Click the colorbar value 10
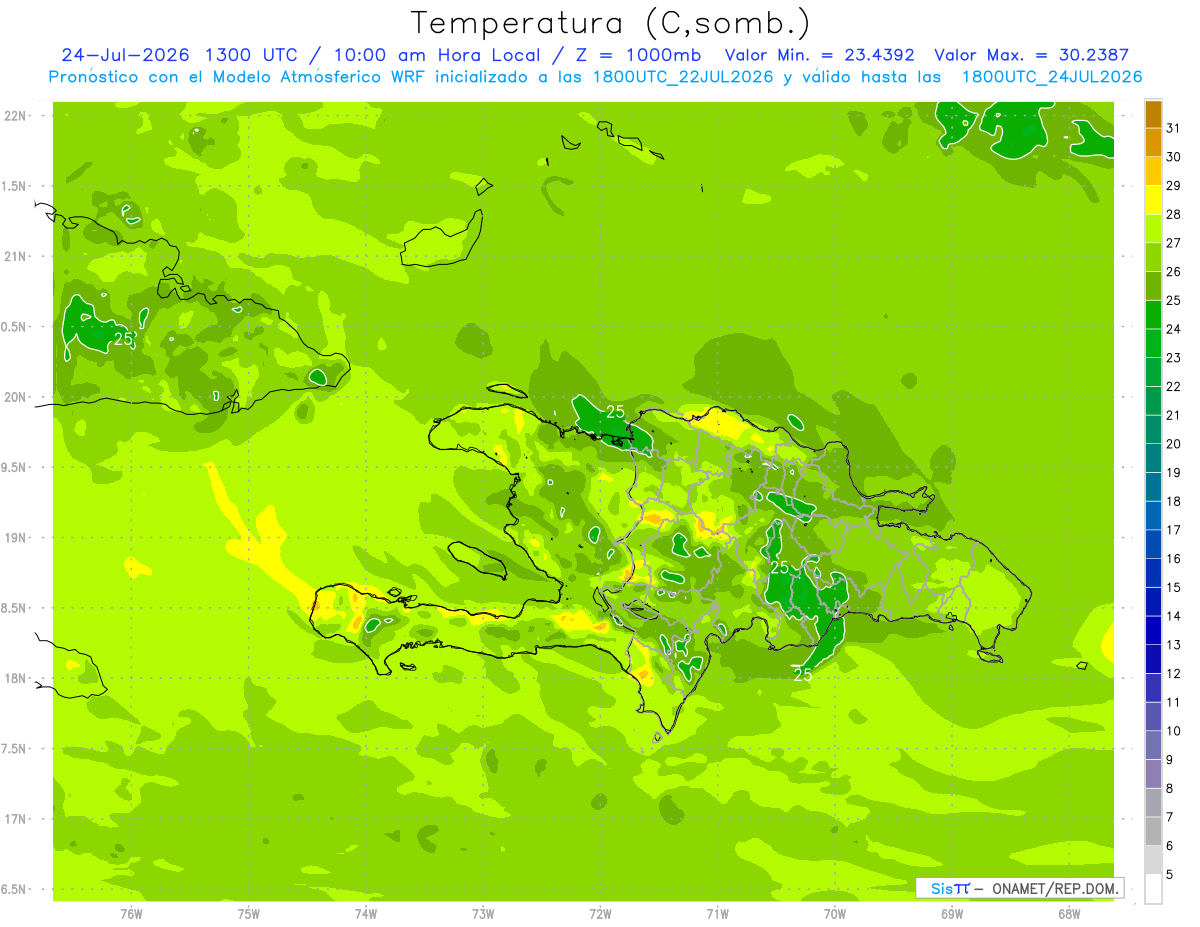Viewport: 1200px width, 927px height. [1173, 731]
